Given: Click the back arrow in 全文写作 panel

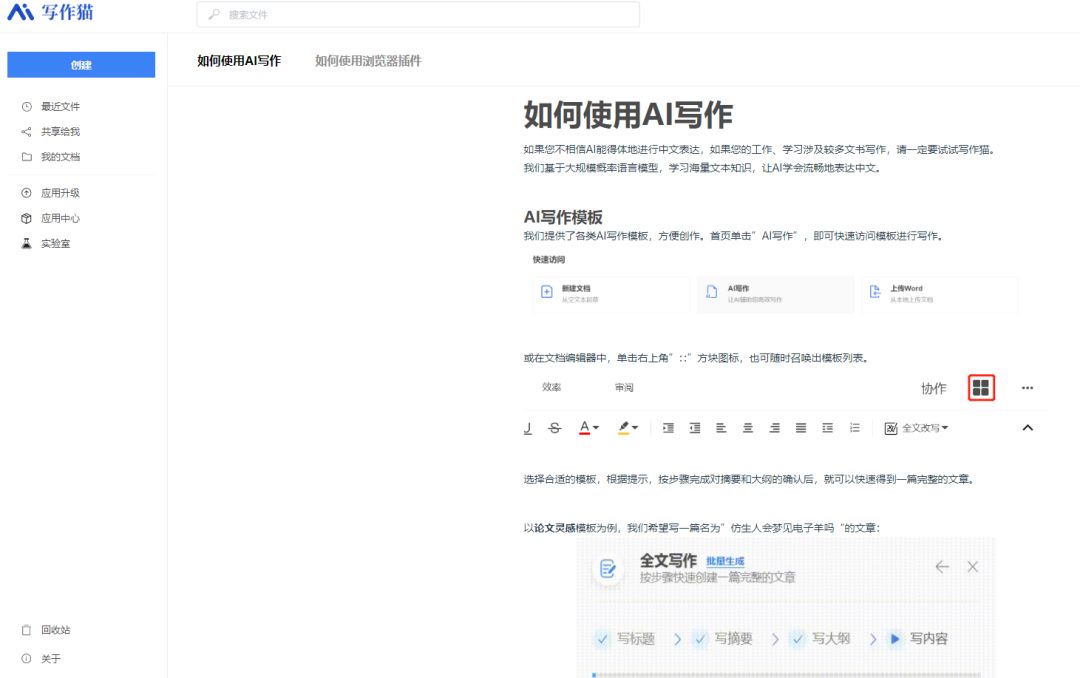Looking at the screenshot, I should [942, 567].
